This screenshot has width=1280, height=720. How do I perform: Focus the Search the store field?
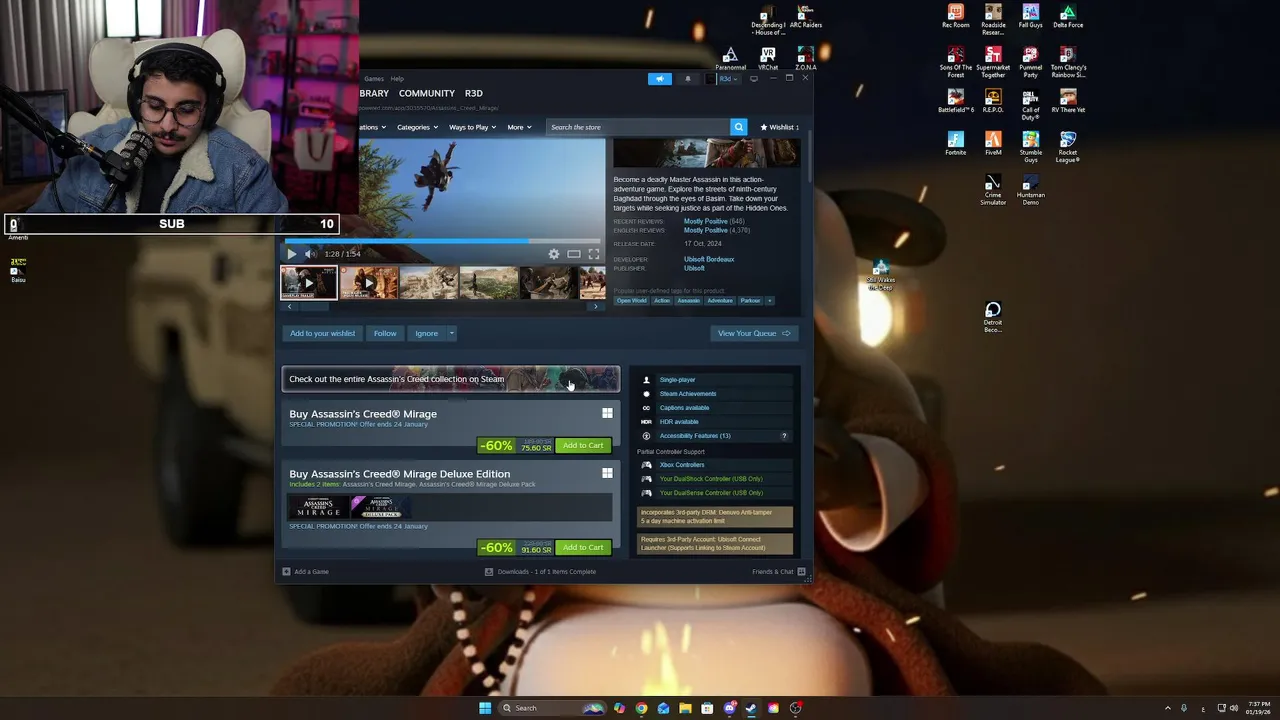click(637, 127)
